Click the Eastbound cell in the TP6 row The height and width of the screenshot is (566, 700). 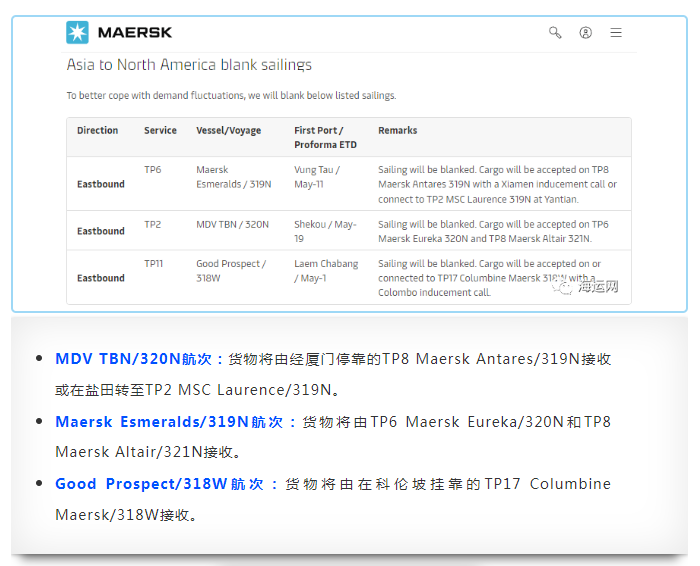pos(101,184)
